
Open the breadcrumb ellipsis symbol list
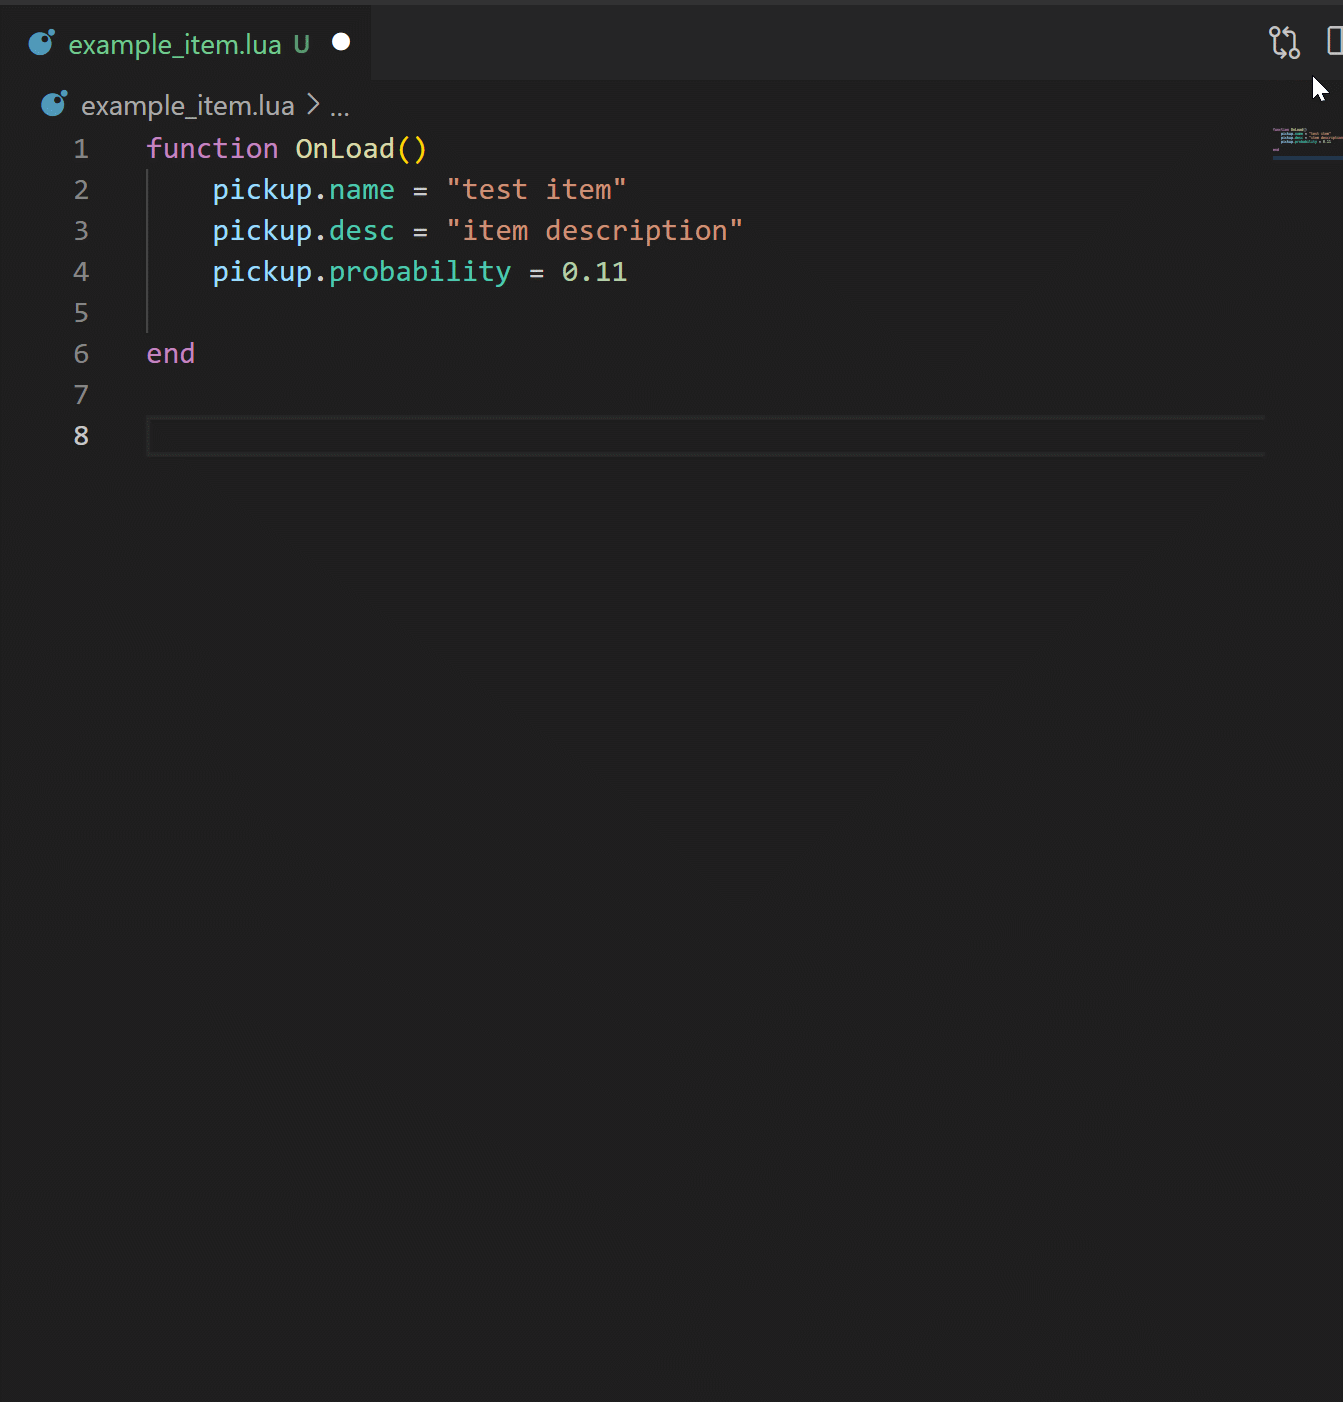tap(340, 108)
